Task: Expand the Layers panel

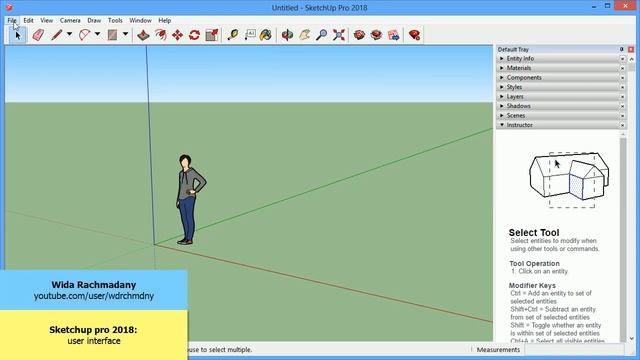Action: [x=561, y=97]
